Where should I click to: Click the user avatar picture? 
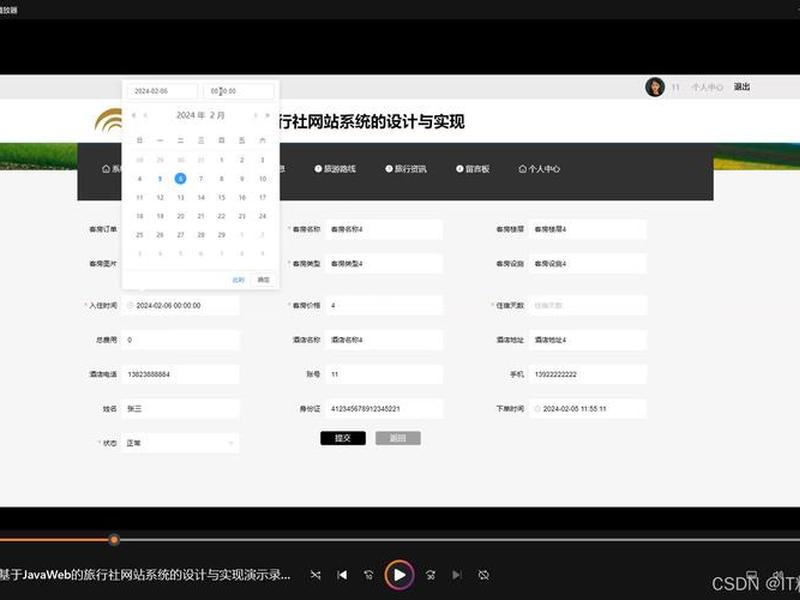(655, 87)
